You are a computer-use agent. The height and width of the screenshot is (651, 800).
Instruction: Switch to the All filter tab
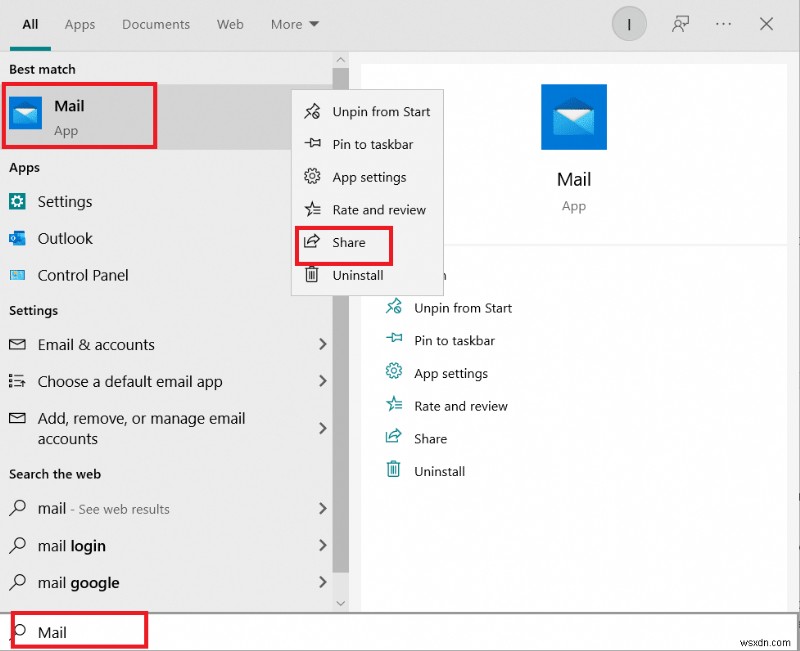pyautogui.click(x=30, y=24)
